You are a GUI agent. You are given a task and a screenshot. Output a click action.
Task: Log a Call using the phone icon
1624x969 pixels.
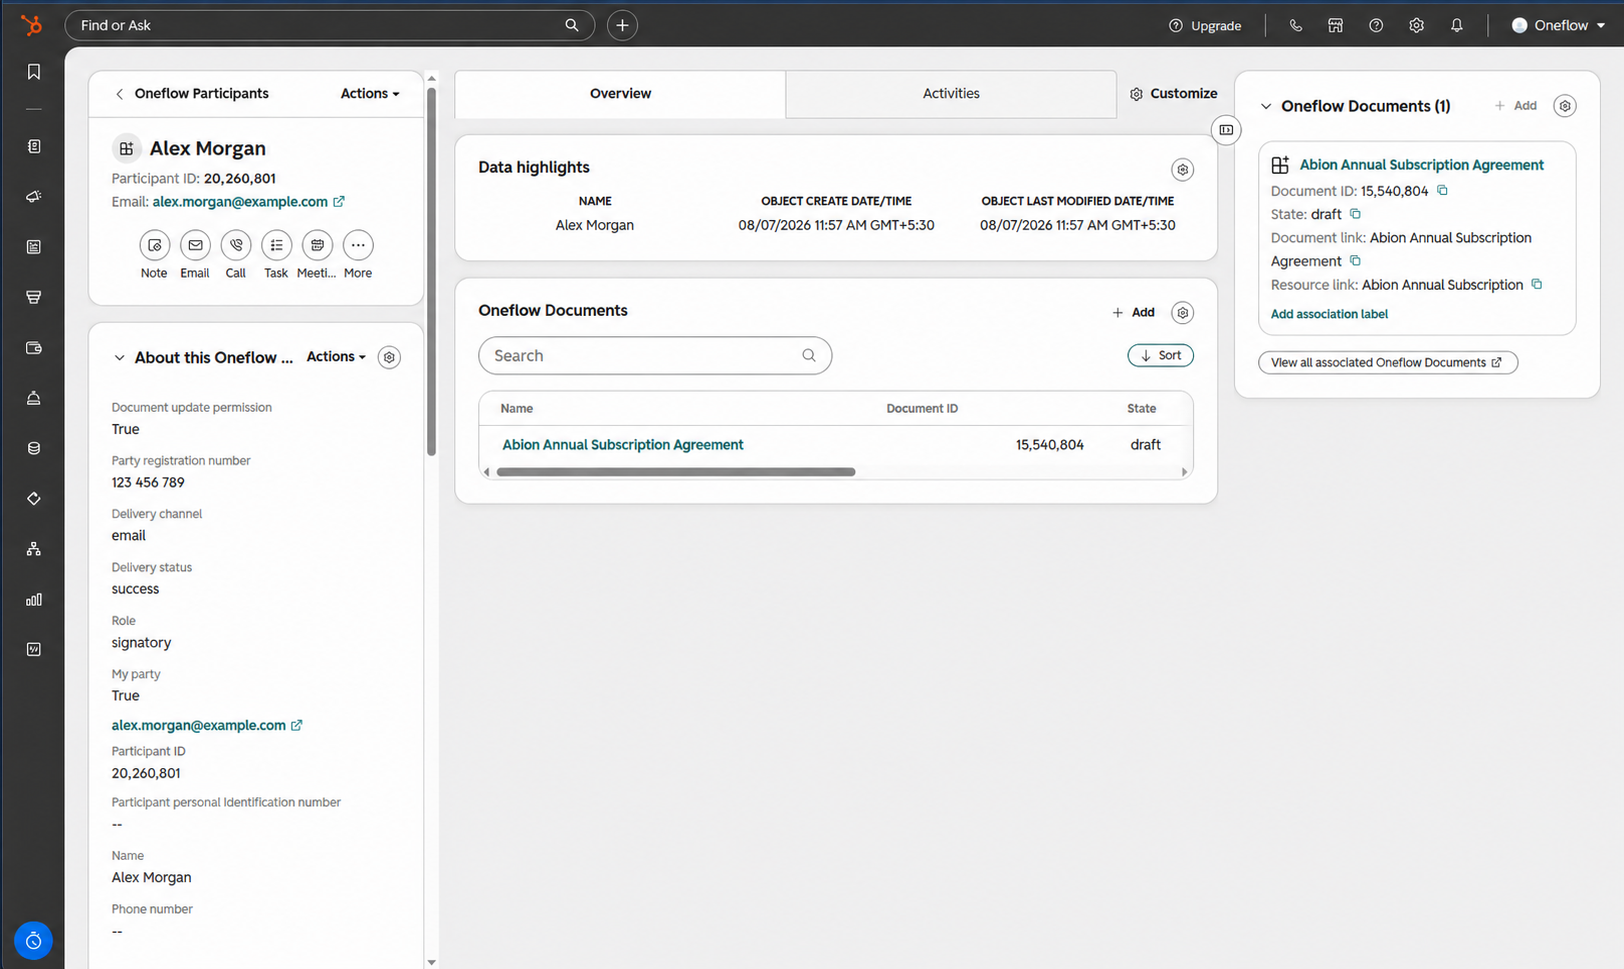[236, 245]
